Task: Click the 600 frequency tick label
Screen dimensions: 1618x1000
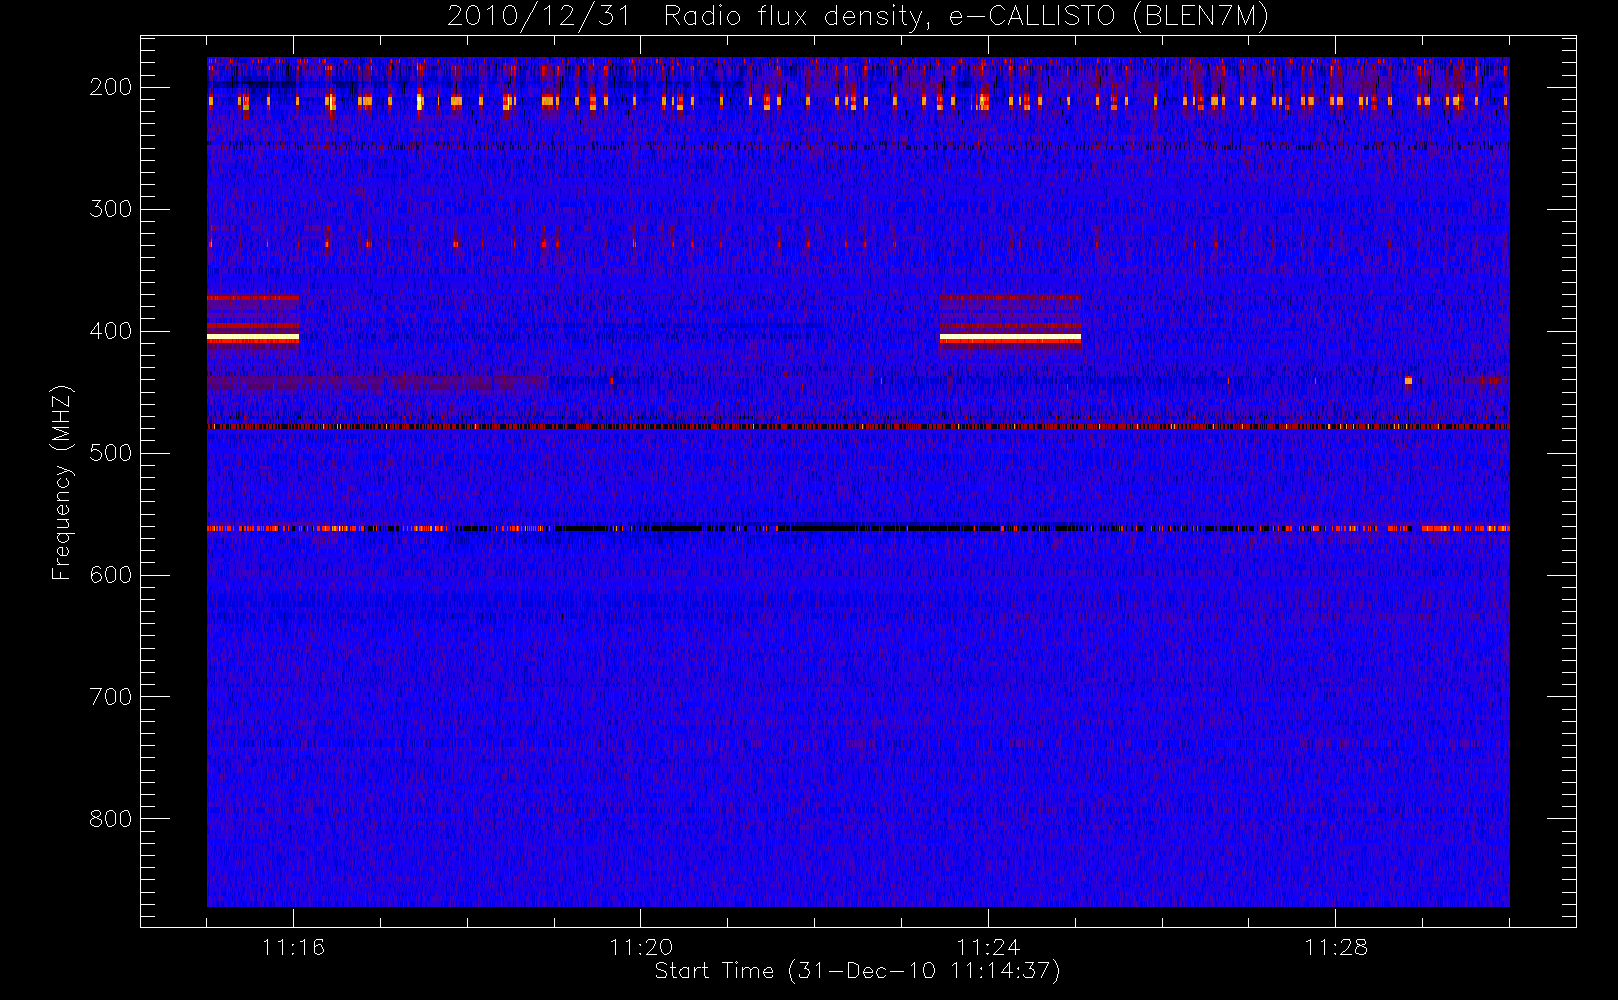Action: pos(111,575)
